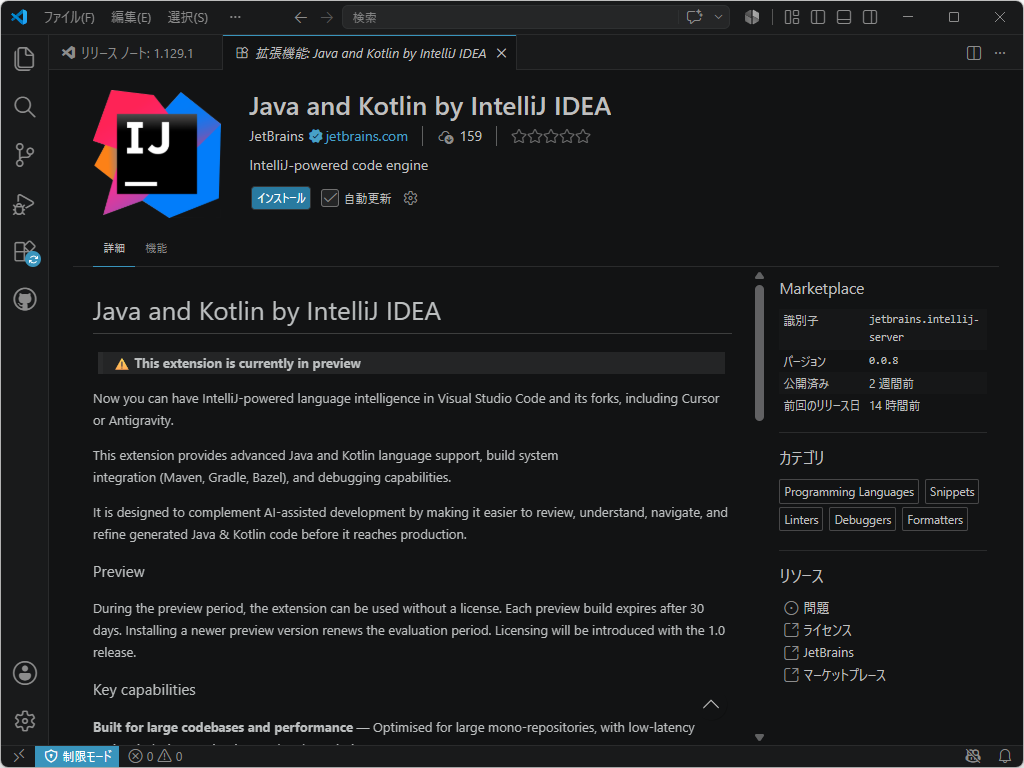Open the jetbrains.com link
This screenshot has width=1024, height=768.
[366, 136]
